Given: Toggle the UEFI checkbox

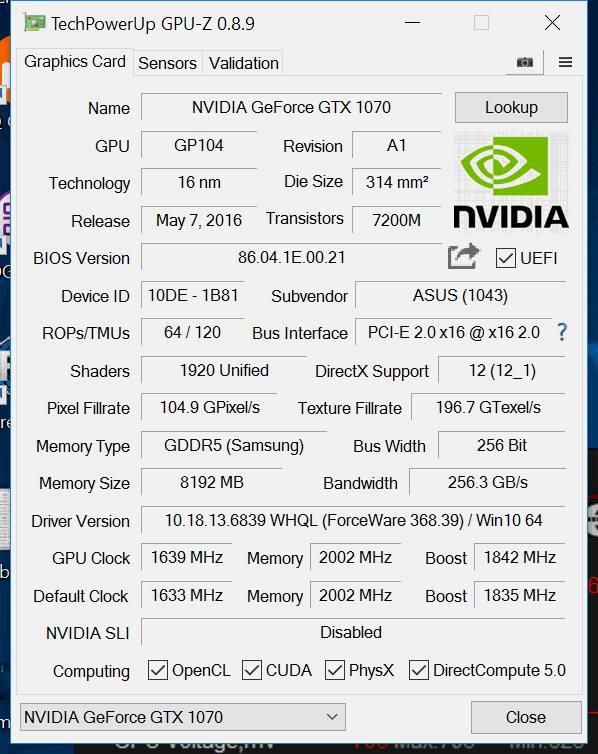Looking at the screenshot, I should 506,258.
